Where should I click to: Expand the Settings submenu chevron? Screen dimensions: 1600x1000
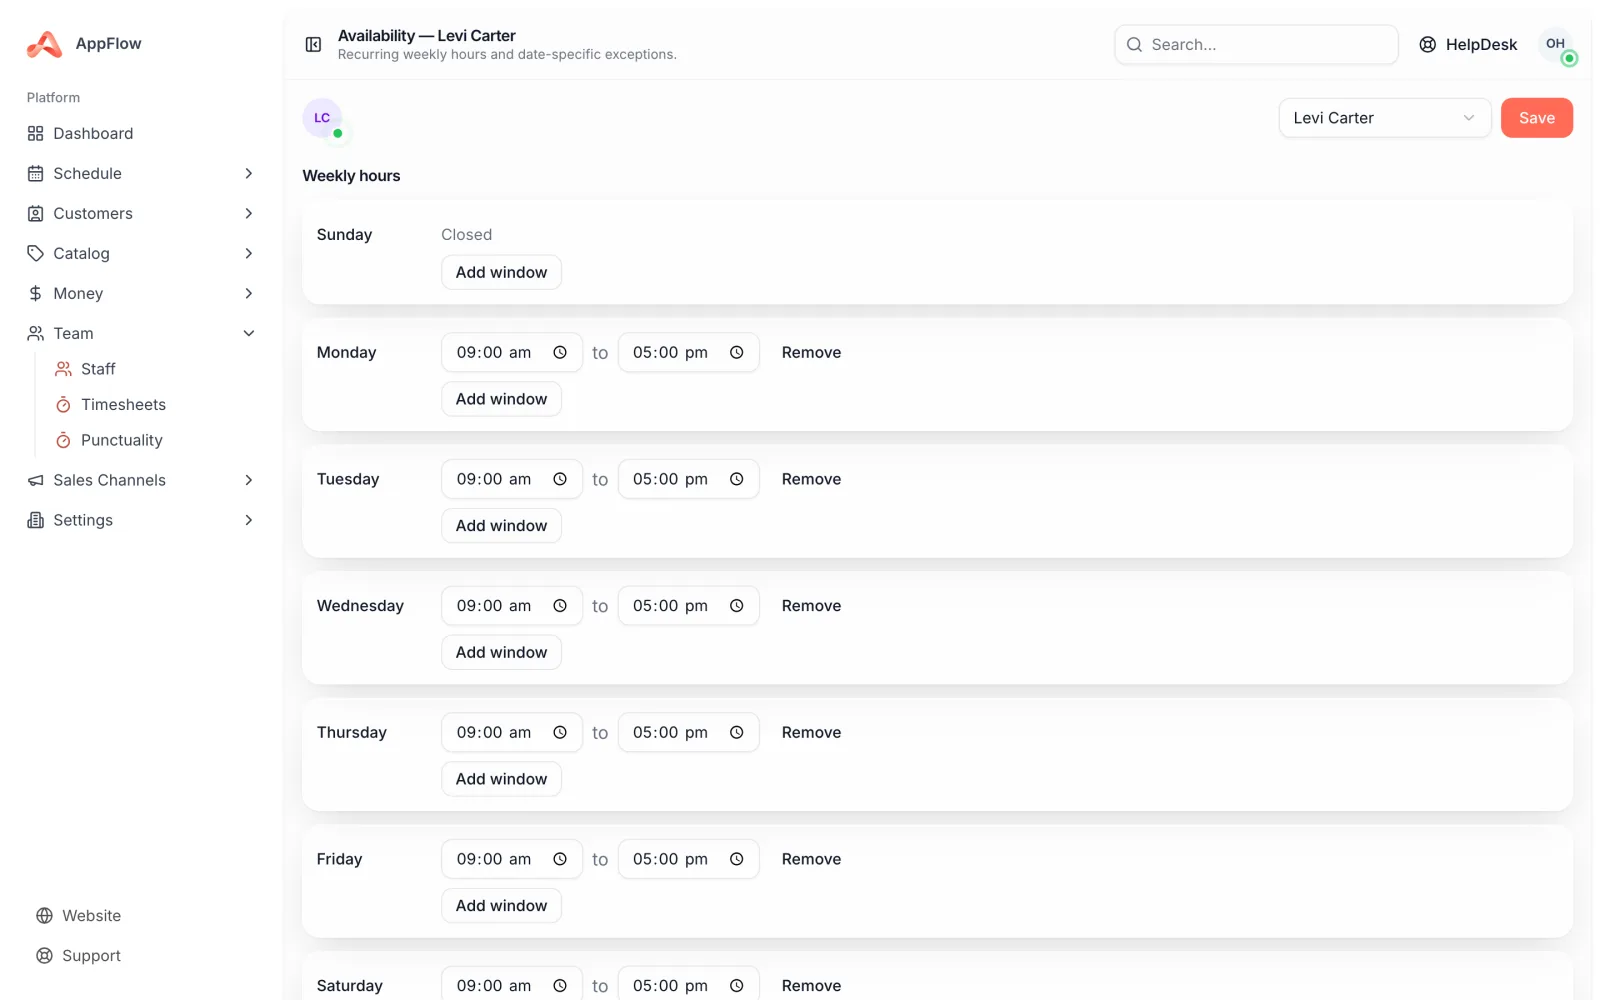coord(249,520)
